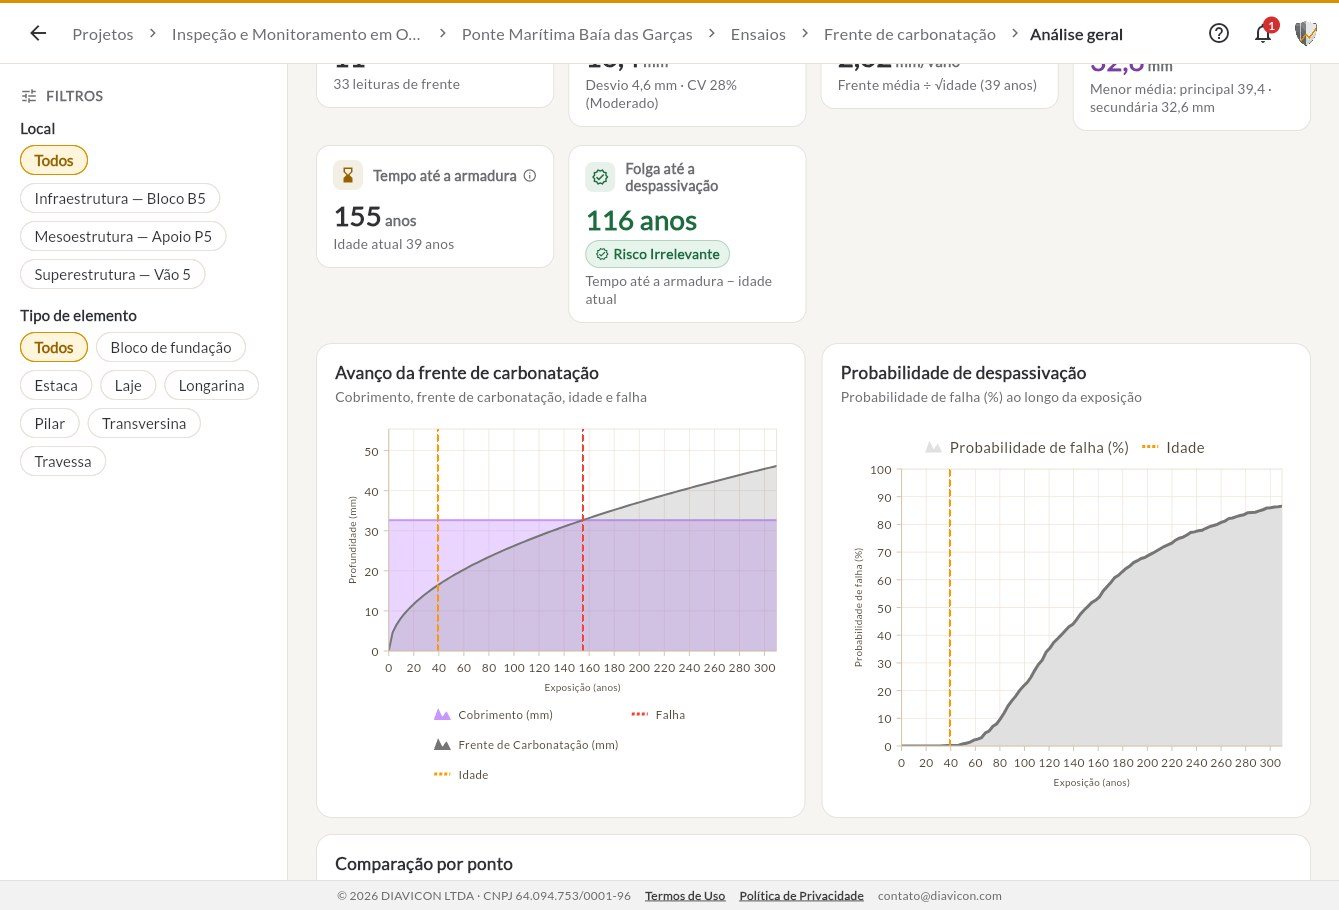Click the filter sliders icon beside FILTROS
Image resolution: width=1339 pixels, height=910 pixels.
click(29, 96)
